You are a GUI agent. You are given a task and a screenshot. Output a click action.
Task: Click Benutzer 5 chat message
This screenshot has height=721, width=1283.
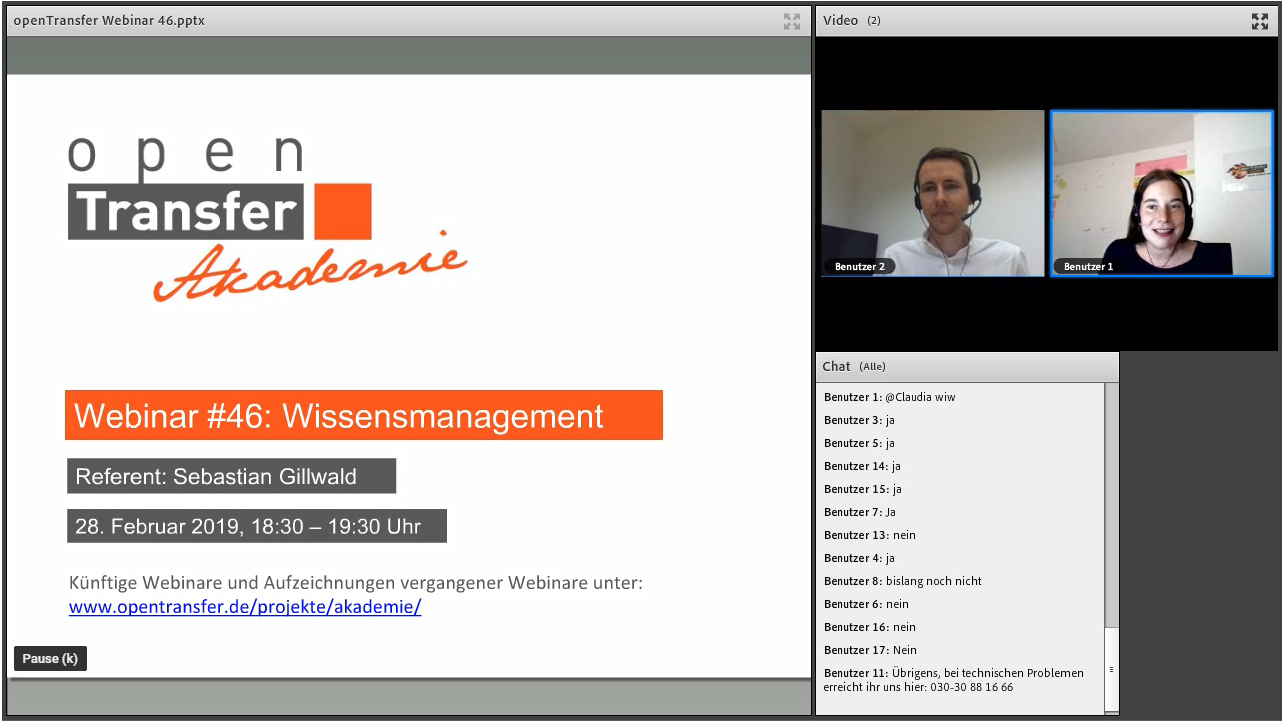[x=859, y=443]
